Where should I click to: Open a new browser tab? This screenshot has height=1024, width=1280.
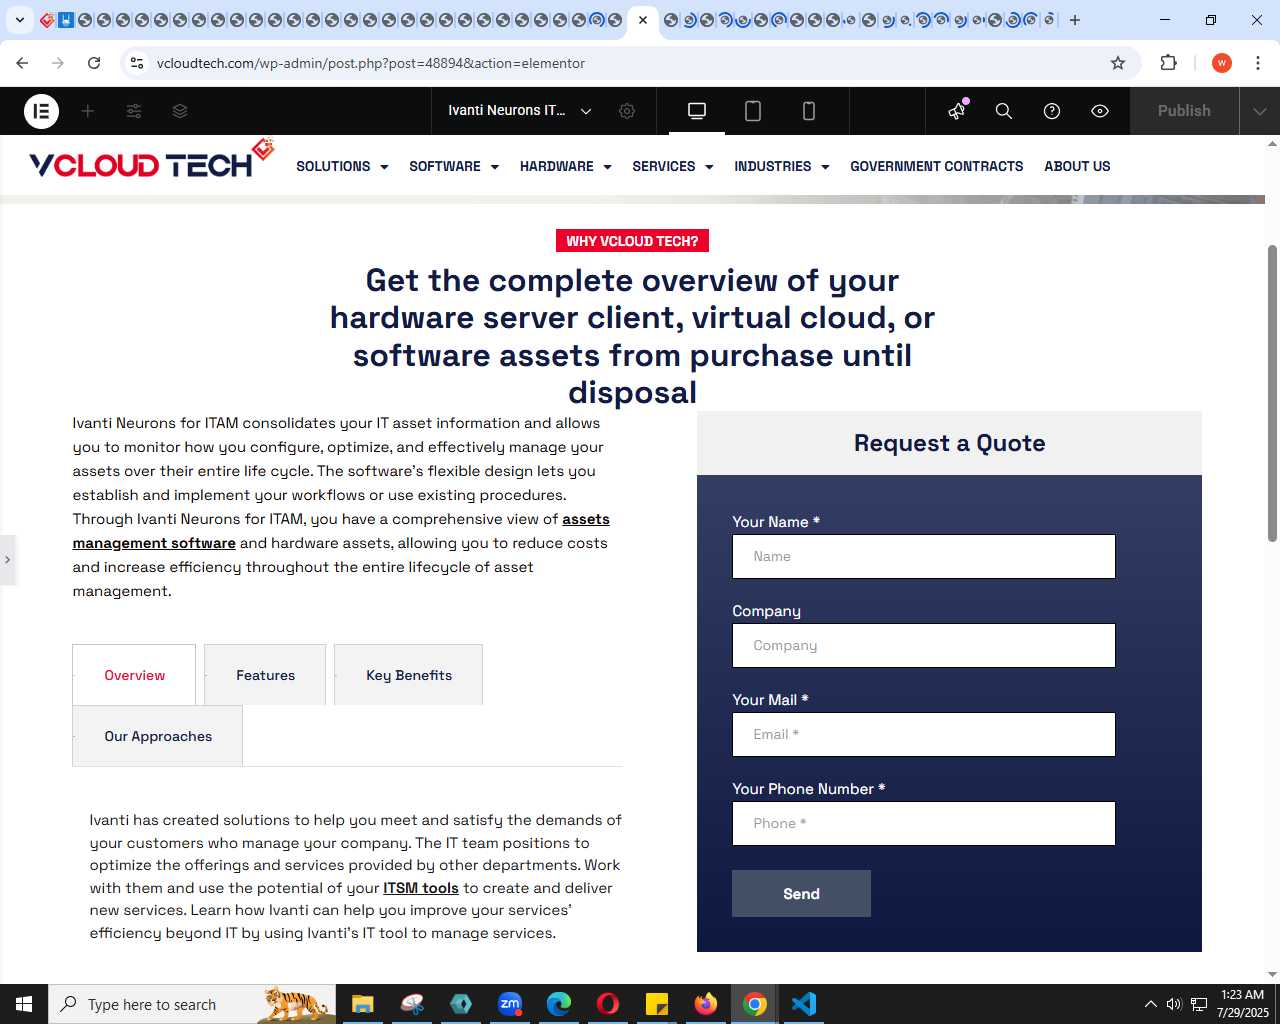(1075, 20)
